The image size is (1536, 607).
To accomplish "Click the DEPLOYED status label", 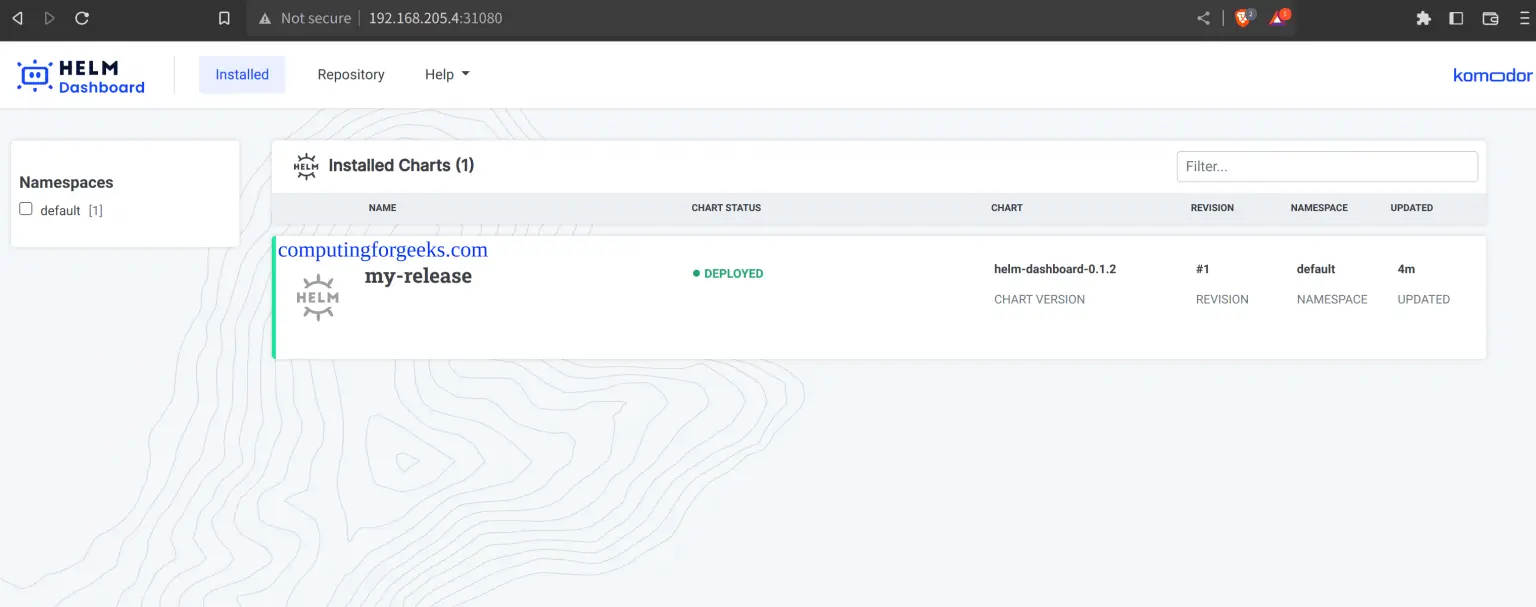I will 727,272.
